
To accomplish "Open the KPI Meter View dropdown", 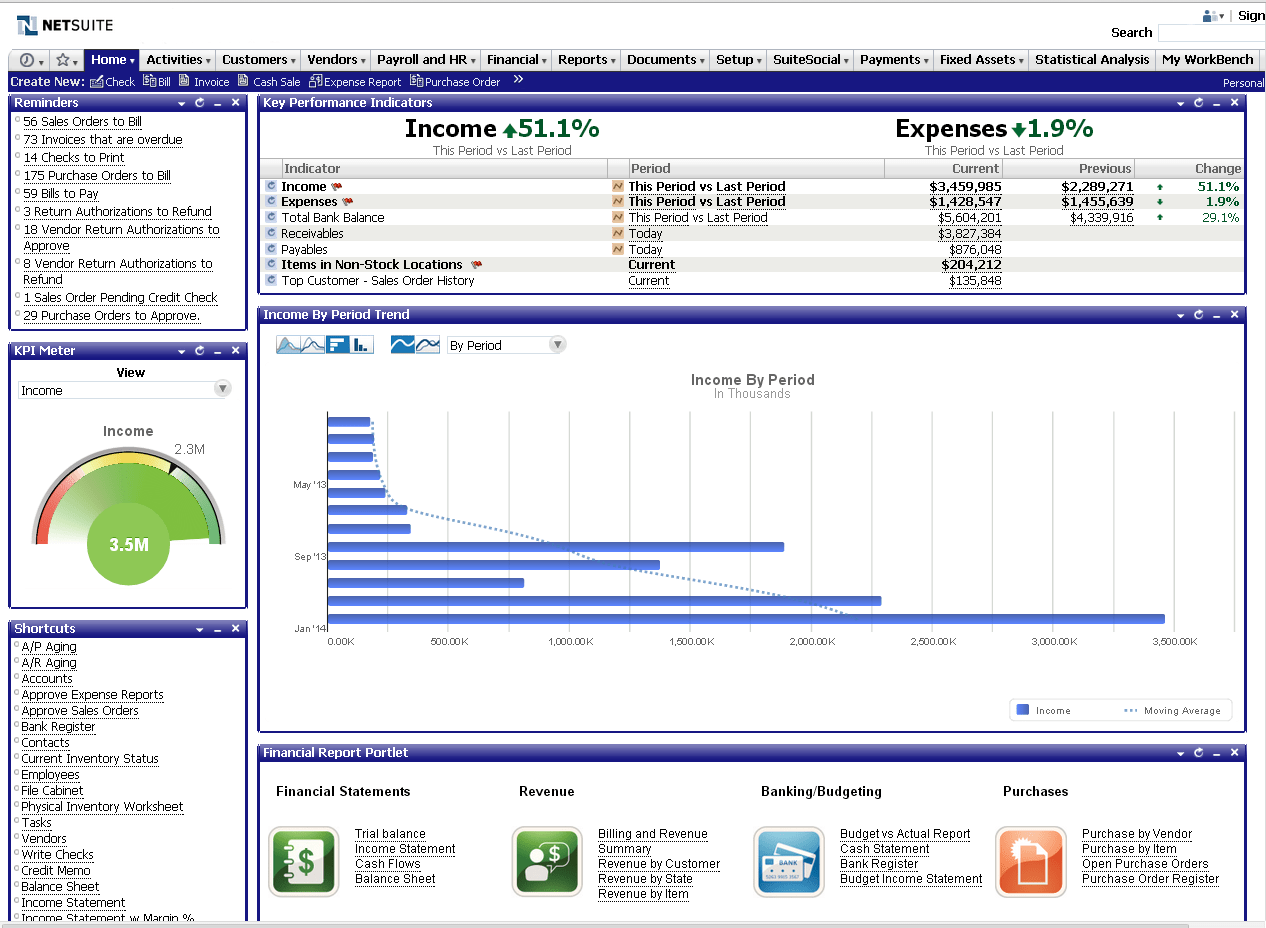I will tap(223, 389).
